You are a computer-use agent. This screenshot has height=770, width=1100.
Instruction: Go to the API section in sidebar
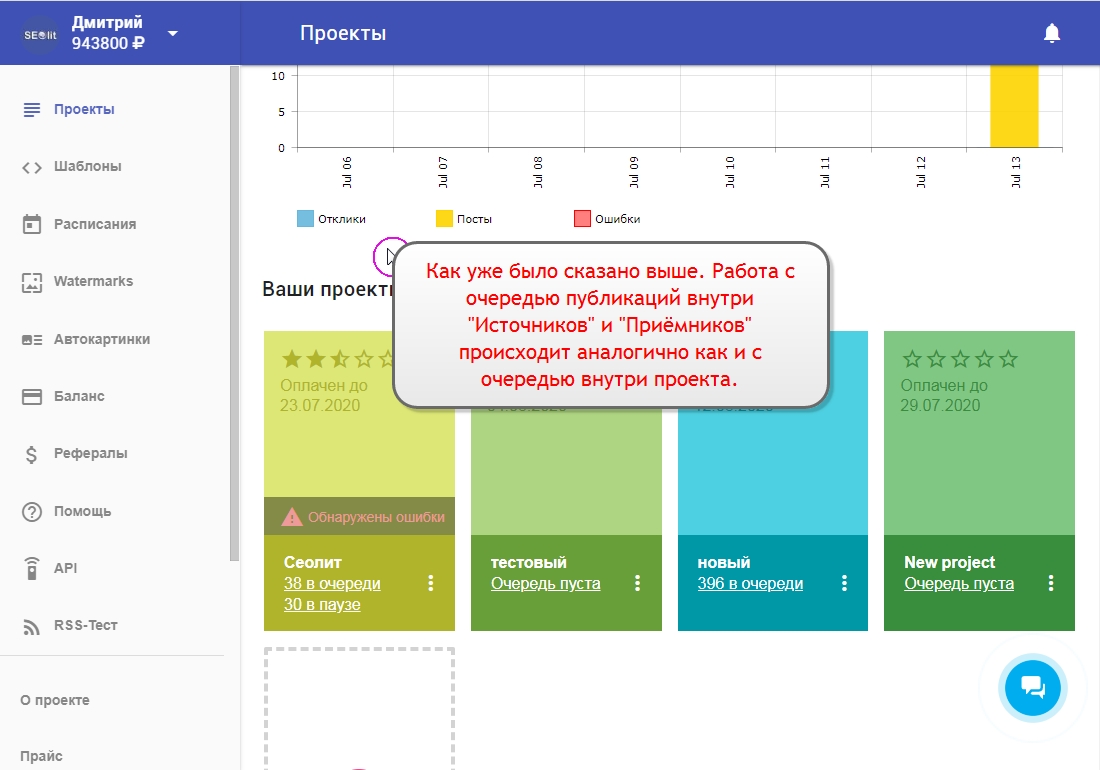[65, 568]
